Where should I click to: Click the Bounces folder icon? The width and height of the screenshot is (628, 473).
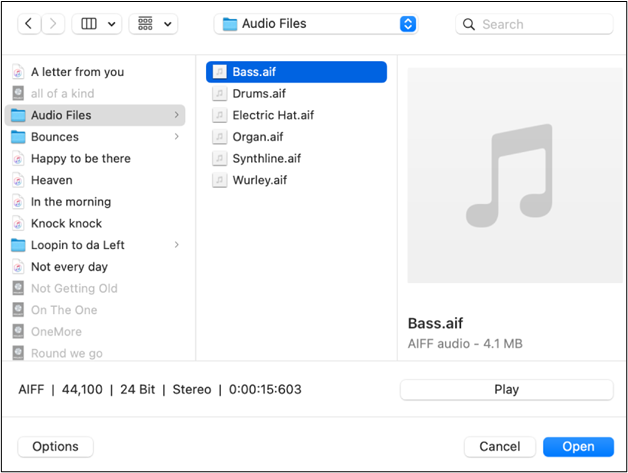point(18,137)
